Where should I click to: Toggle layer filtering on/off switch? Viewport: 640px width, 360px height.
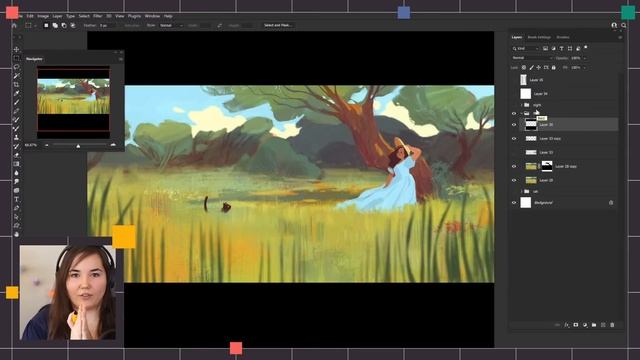click(x=586, y=48)
